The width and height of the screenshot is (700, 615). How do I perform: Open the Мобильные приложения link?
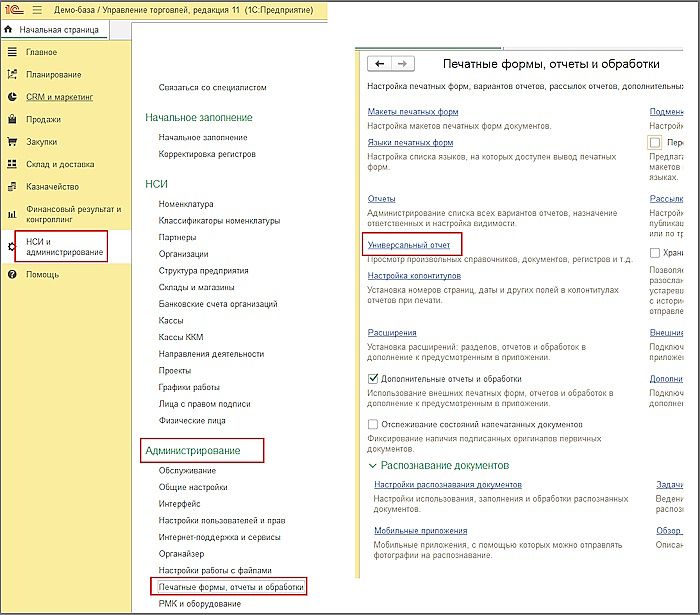(x=421, y=530)
